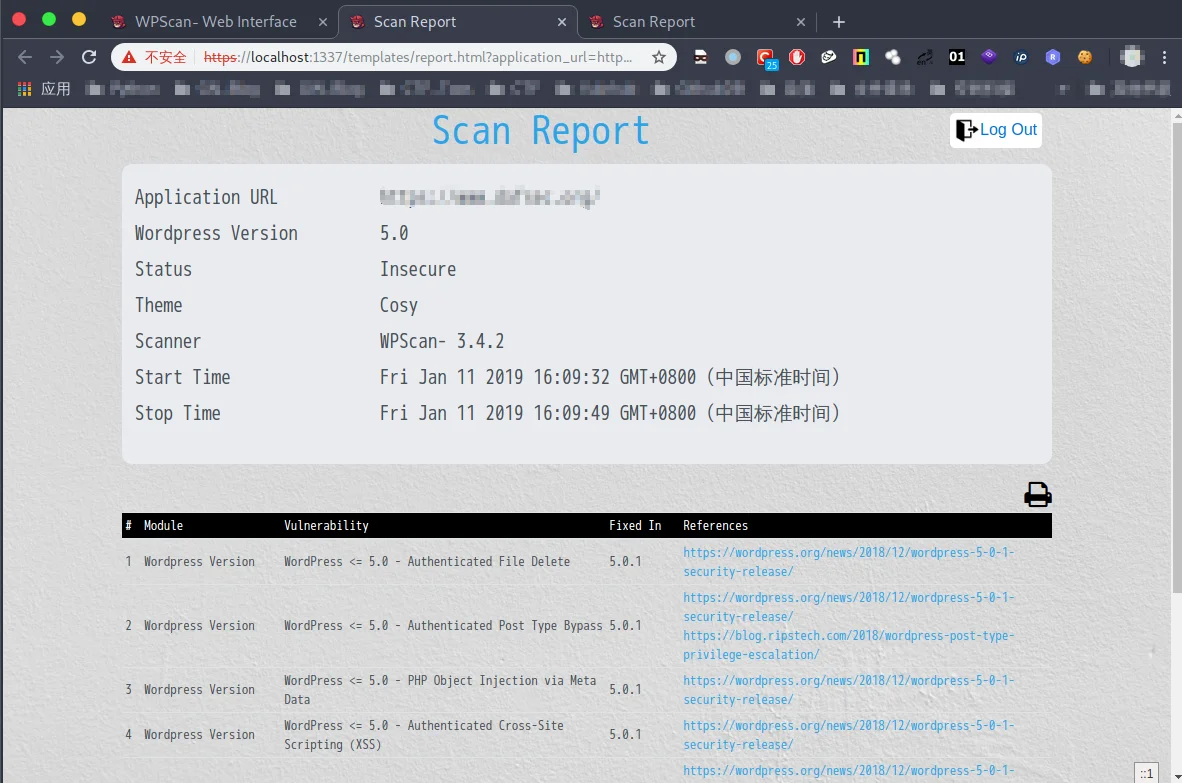Click the dark blue iP extension icon
The image size is (1182, 783).
point(1021,57)
